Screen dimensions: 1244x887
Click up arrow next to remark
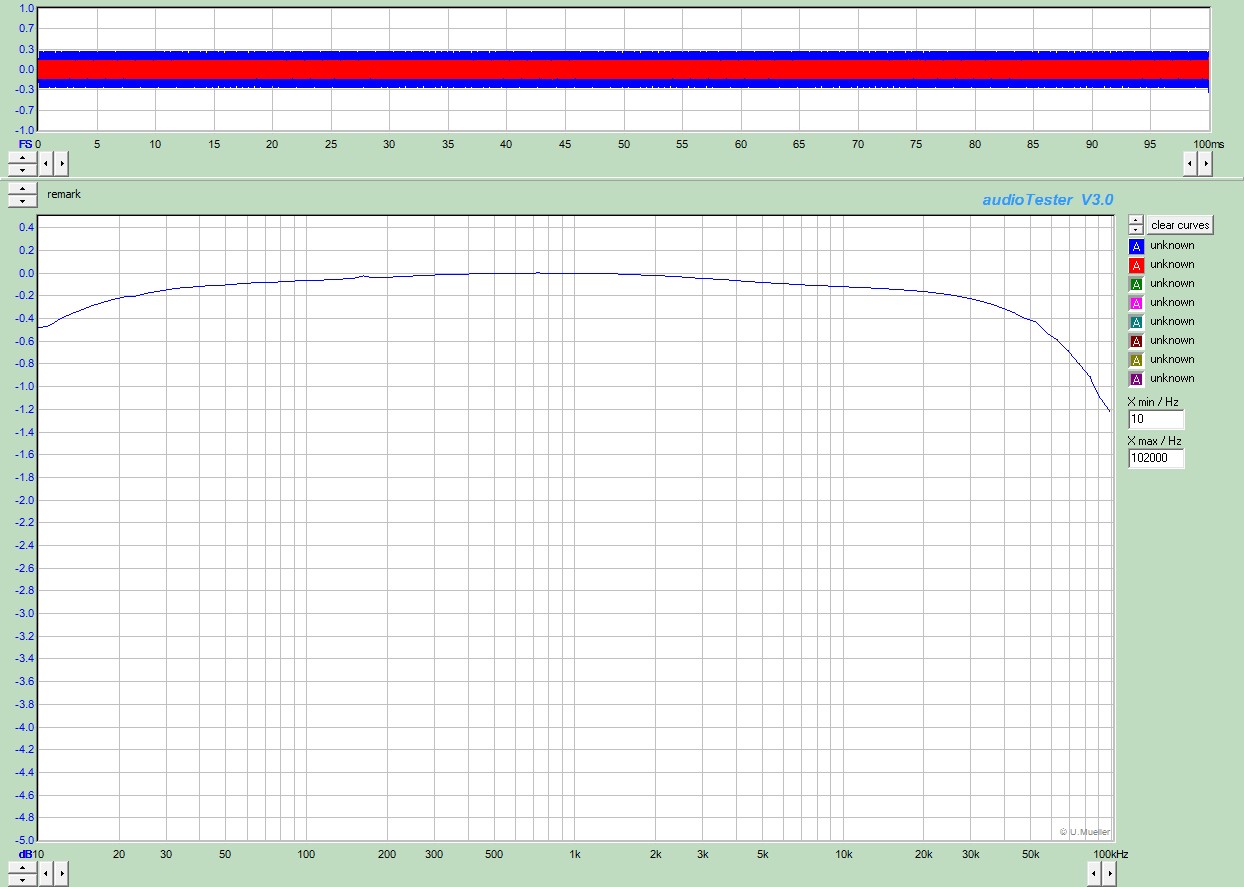22,189
